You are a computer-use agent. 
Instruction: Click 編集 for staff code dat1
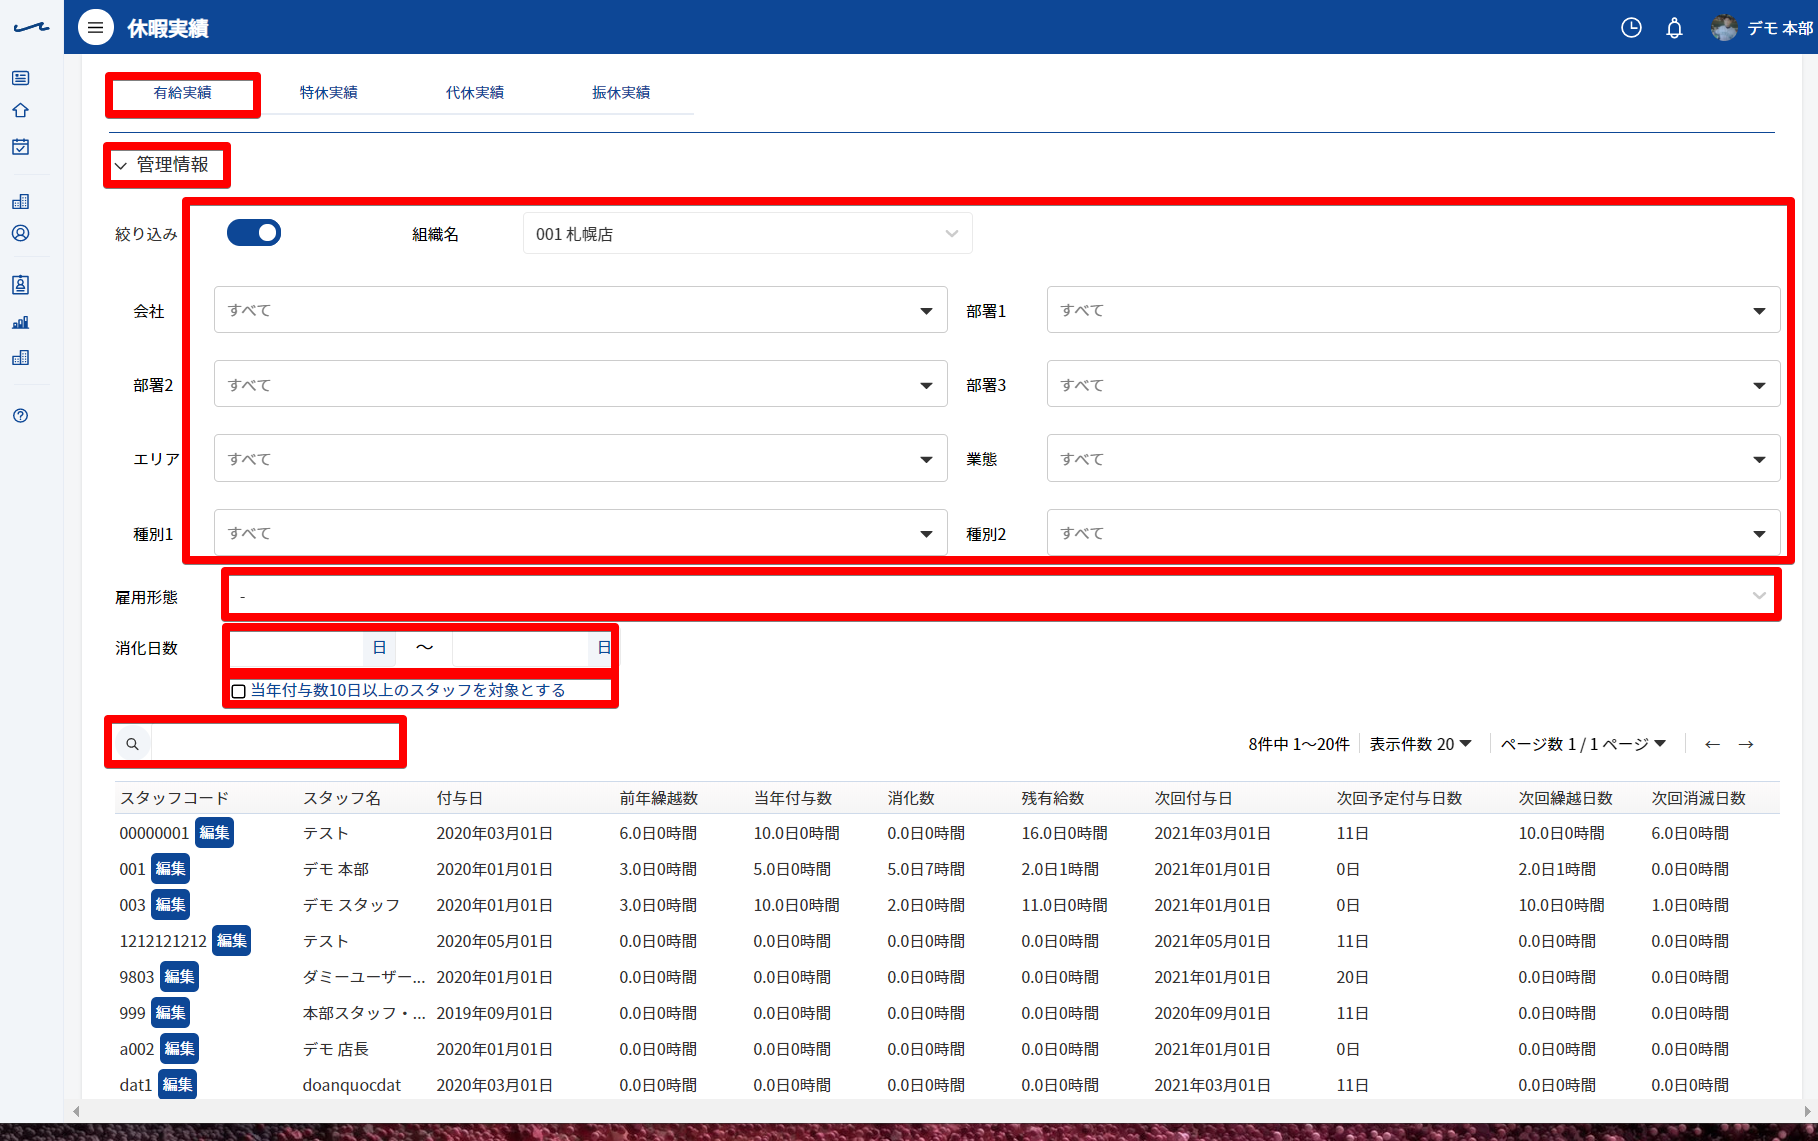tap(177, 1085)
